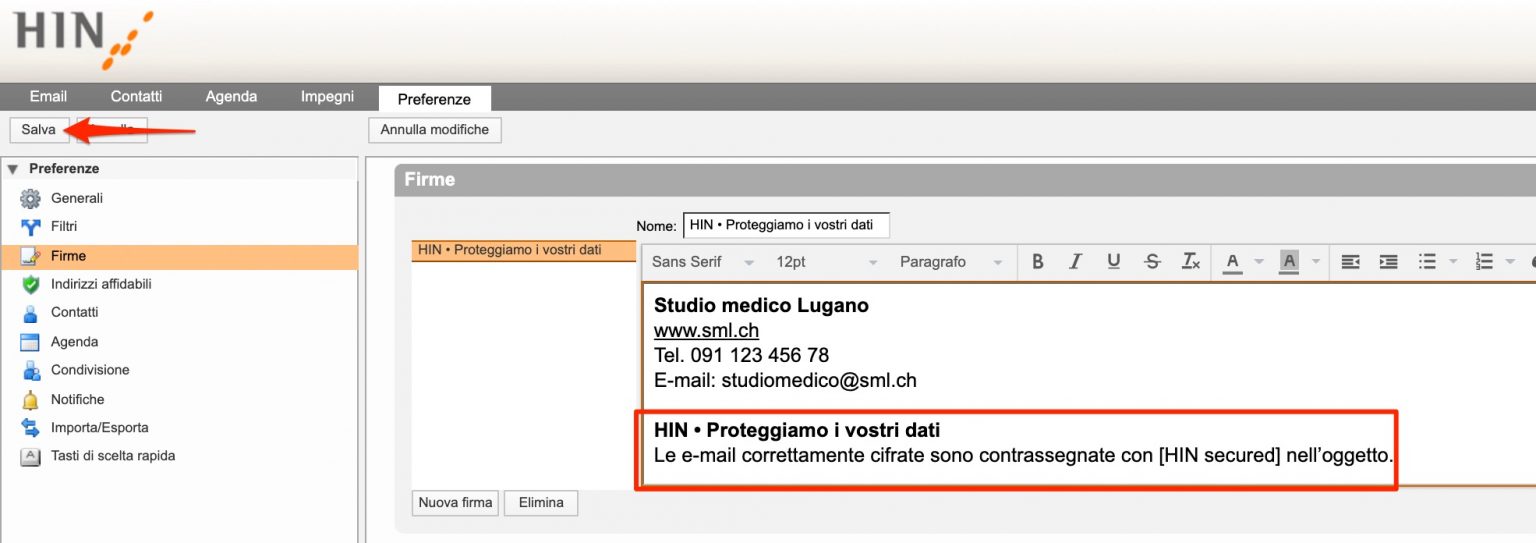The image size is (1536, 543).
Task: Click the Elimina button
Action: coord(541,503)
